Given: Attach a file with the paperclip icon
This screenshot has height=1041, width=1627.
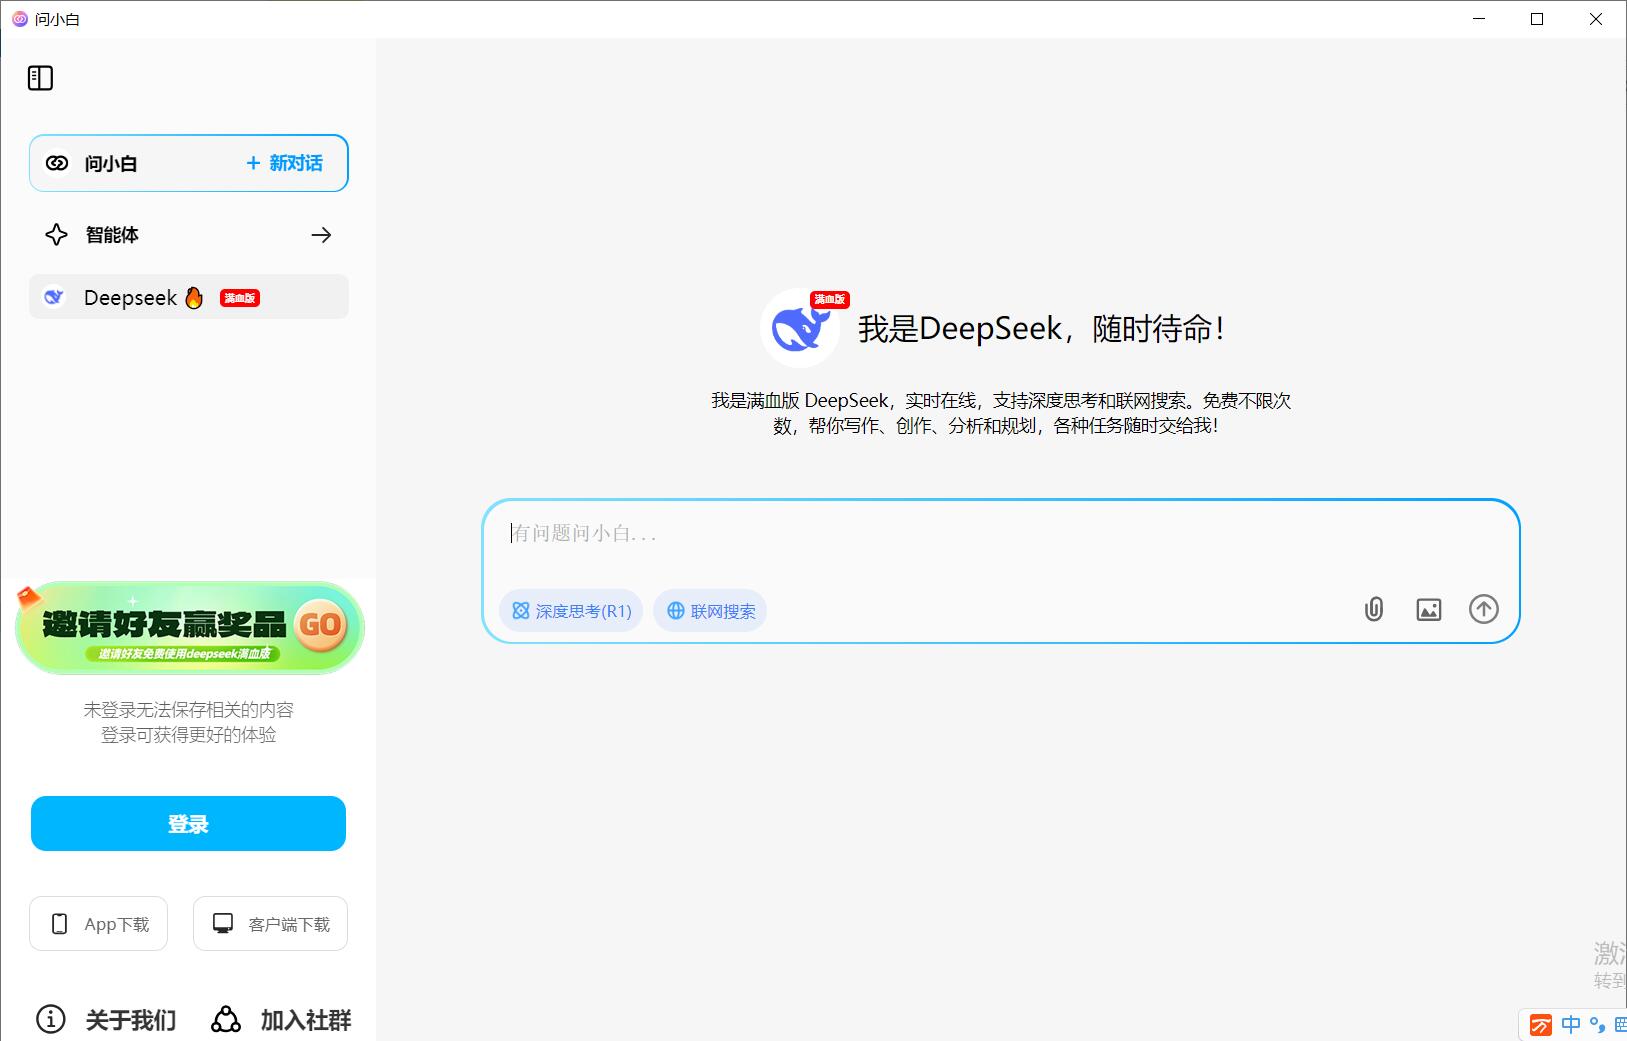Looking at the screenshot, I should click(x=1374, y=609).
